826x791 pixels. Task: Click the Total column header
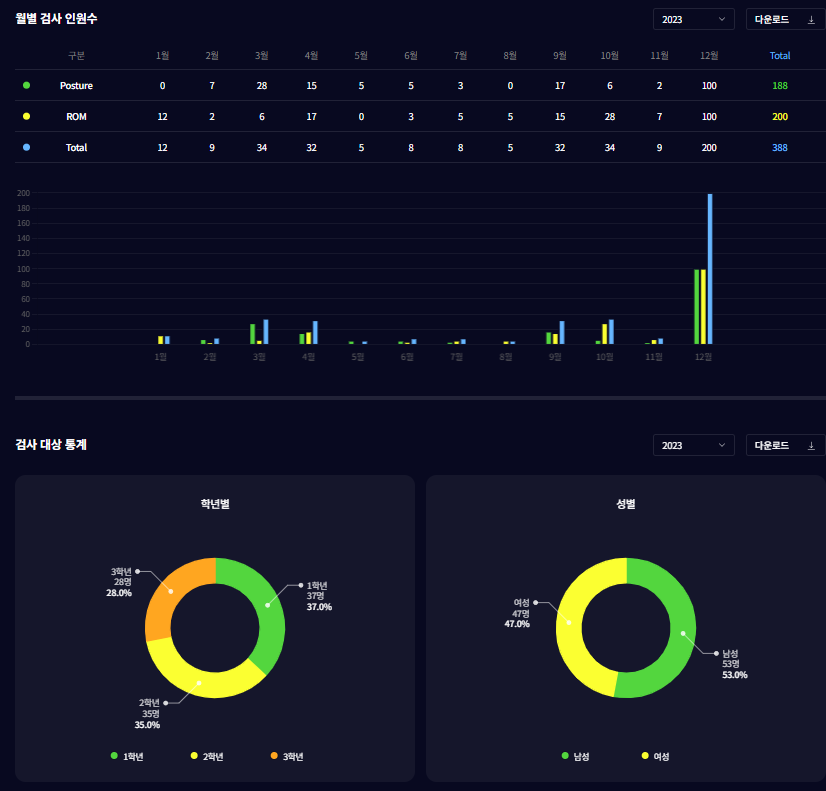click(x=780, y=56)
